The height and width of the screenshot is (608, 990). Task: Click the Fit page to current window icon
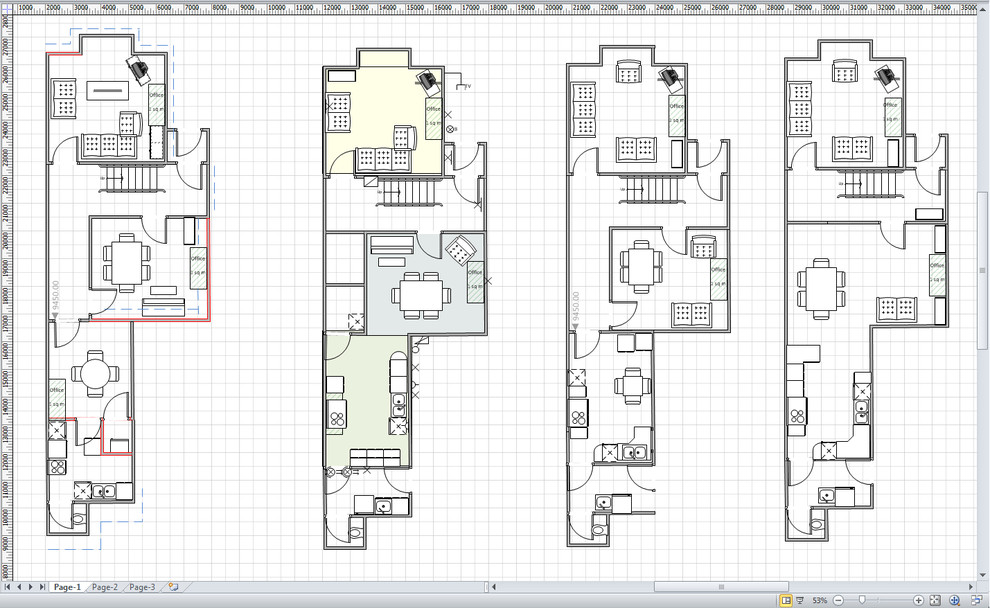pyautogui.click(x=937, y=599)
